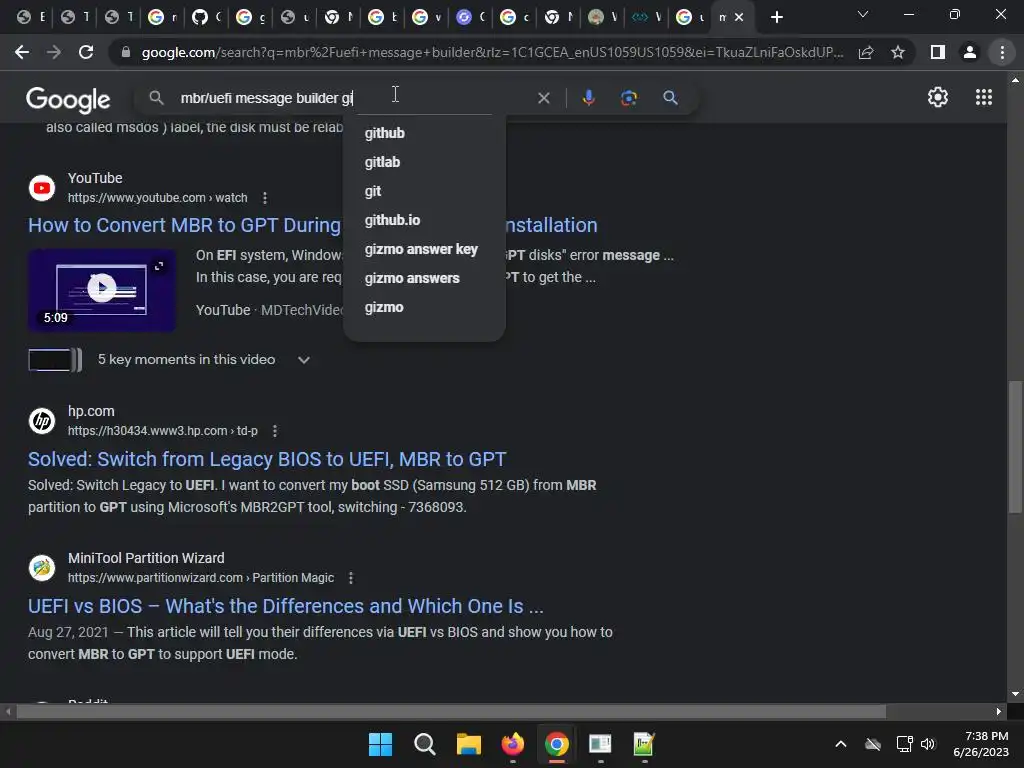
Task: Open 'Solved: Switch from Legacy BIOS to UEFI' link
Action: point(266,459)
